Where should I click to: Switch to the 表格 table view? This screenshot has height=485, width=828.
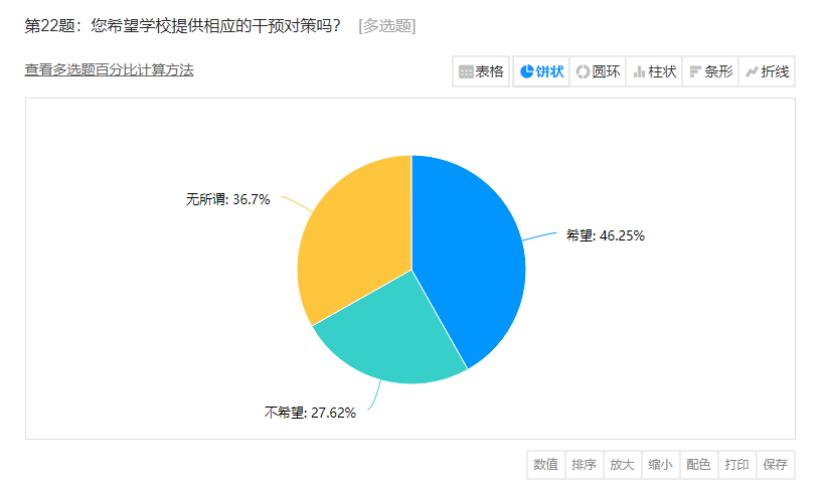(x=481, y=72)
